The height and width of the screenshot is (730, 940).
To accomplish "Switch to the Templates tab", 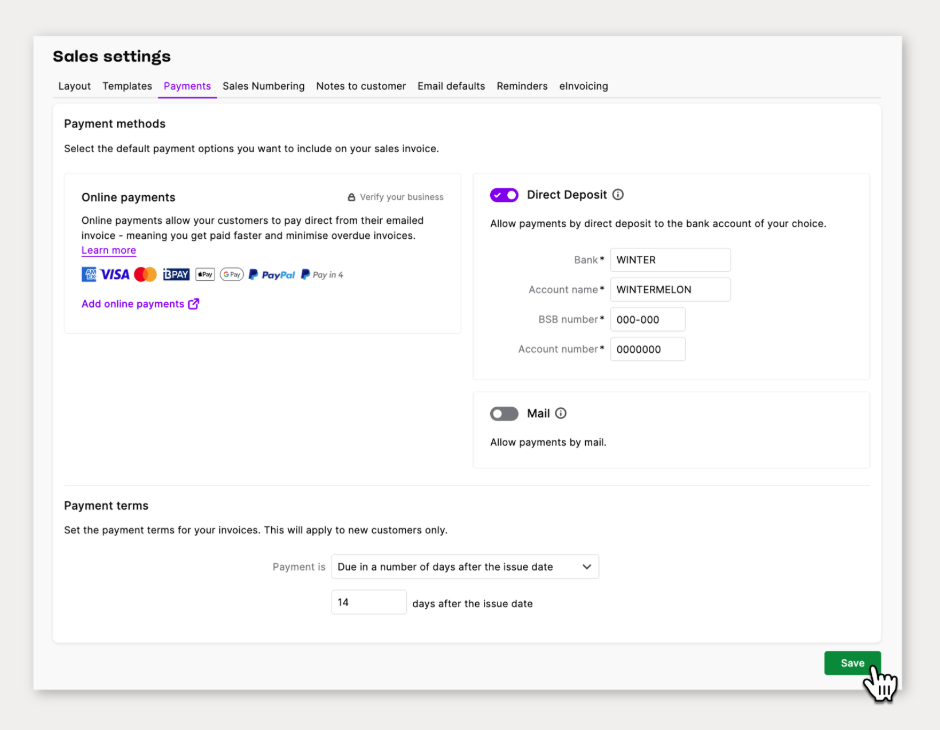I will pos(127,86).
